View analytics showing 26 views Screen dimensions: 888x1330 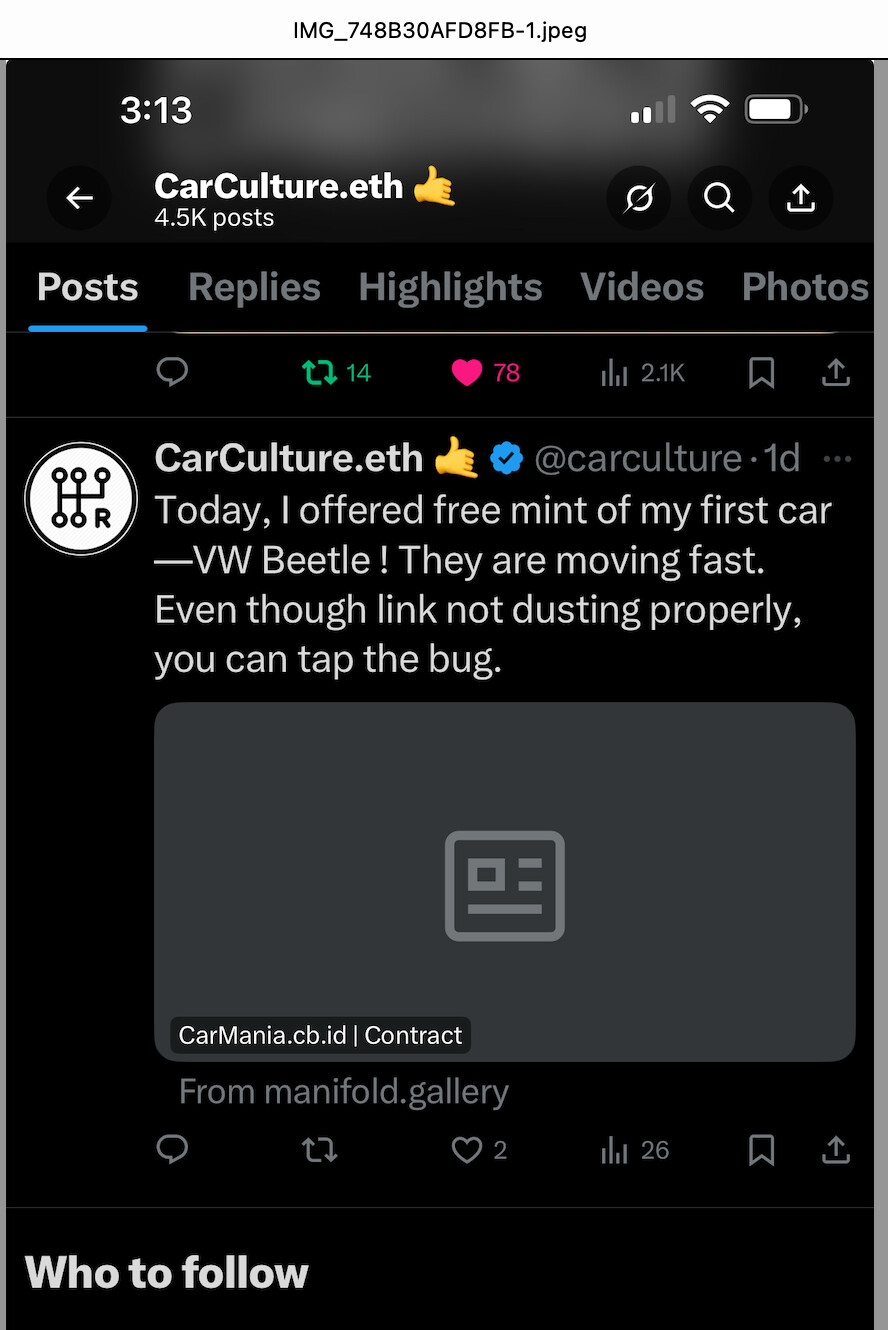[x=635, y=1150]
